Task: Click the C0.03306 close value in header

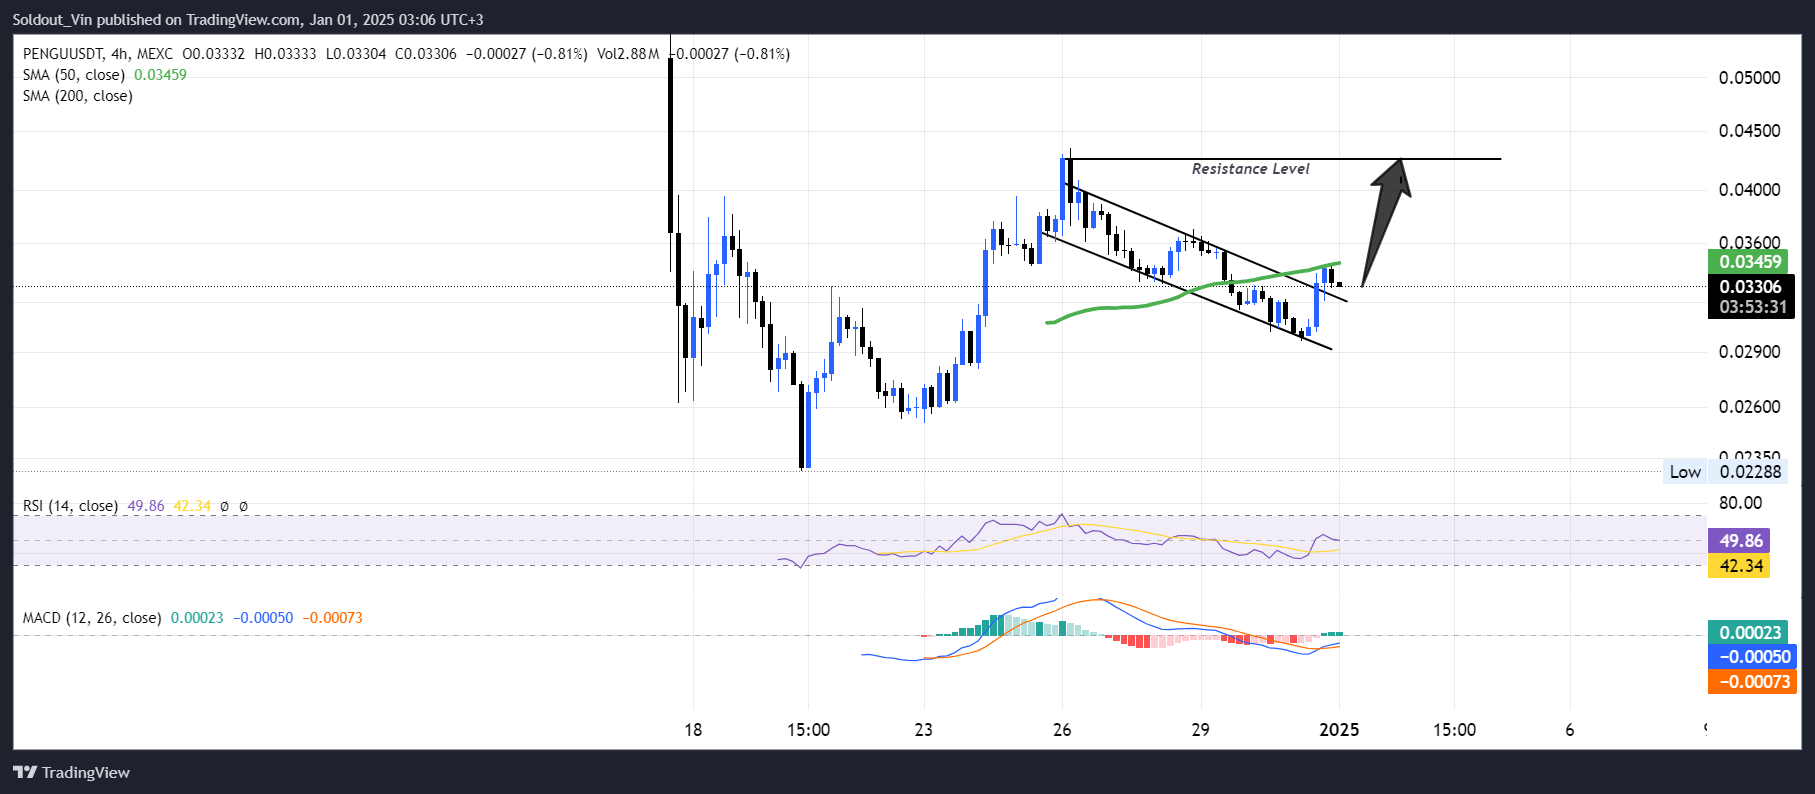Action: click(x=426, y=54)
